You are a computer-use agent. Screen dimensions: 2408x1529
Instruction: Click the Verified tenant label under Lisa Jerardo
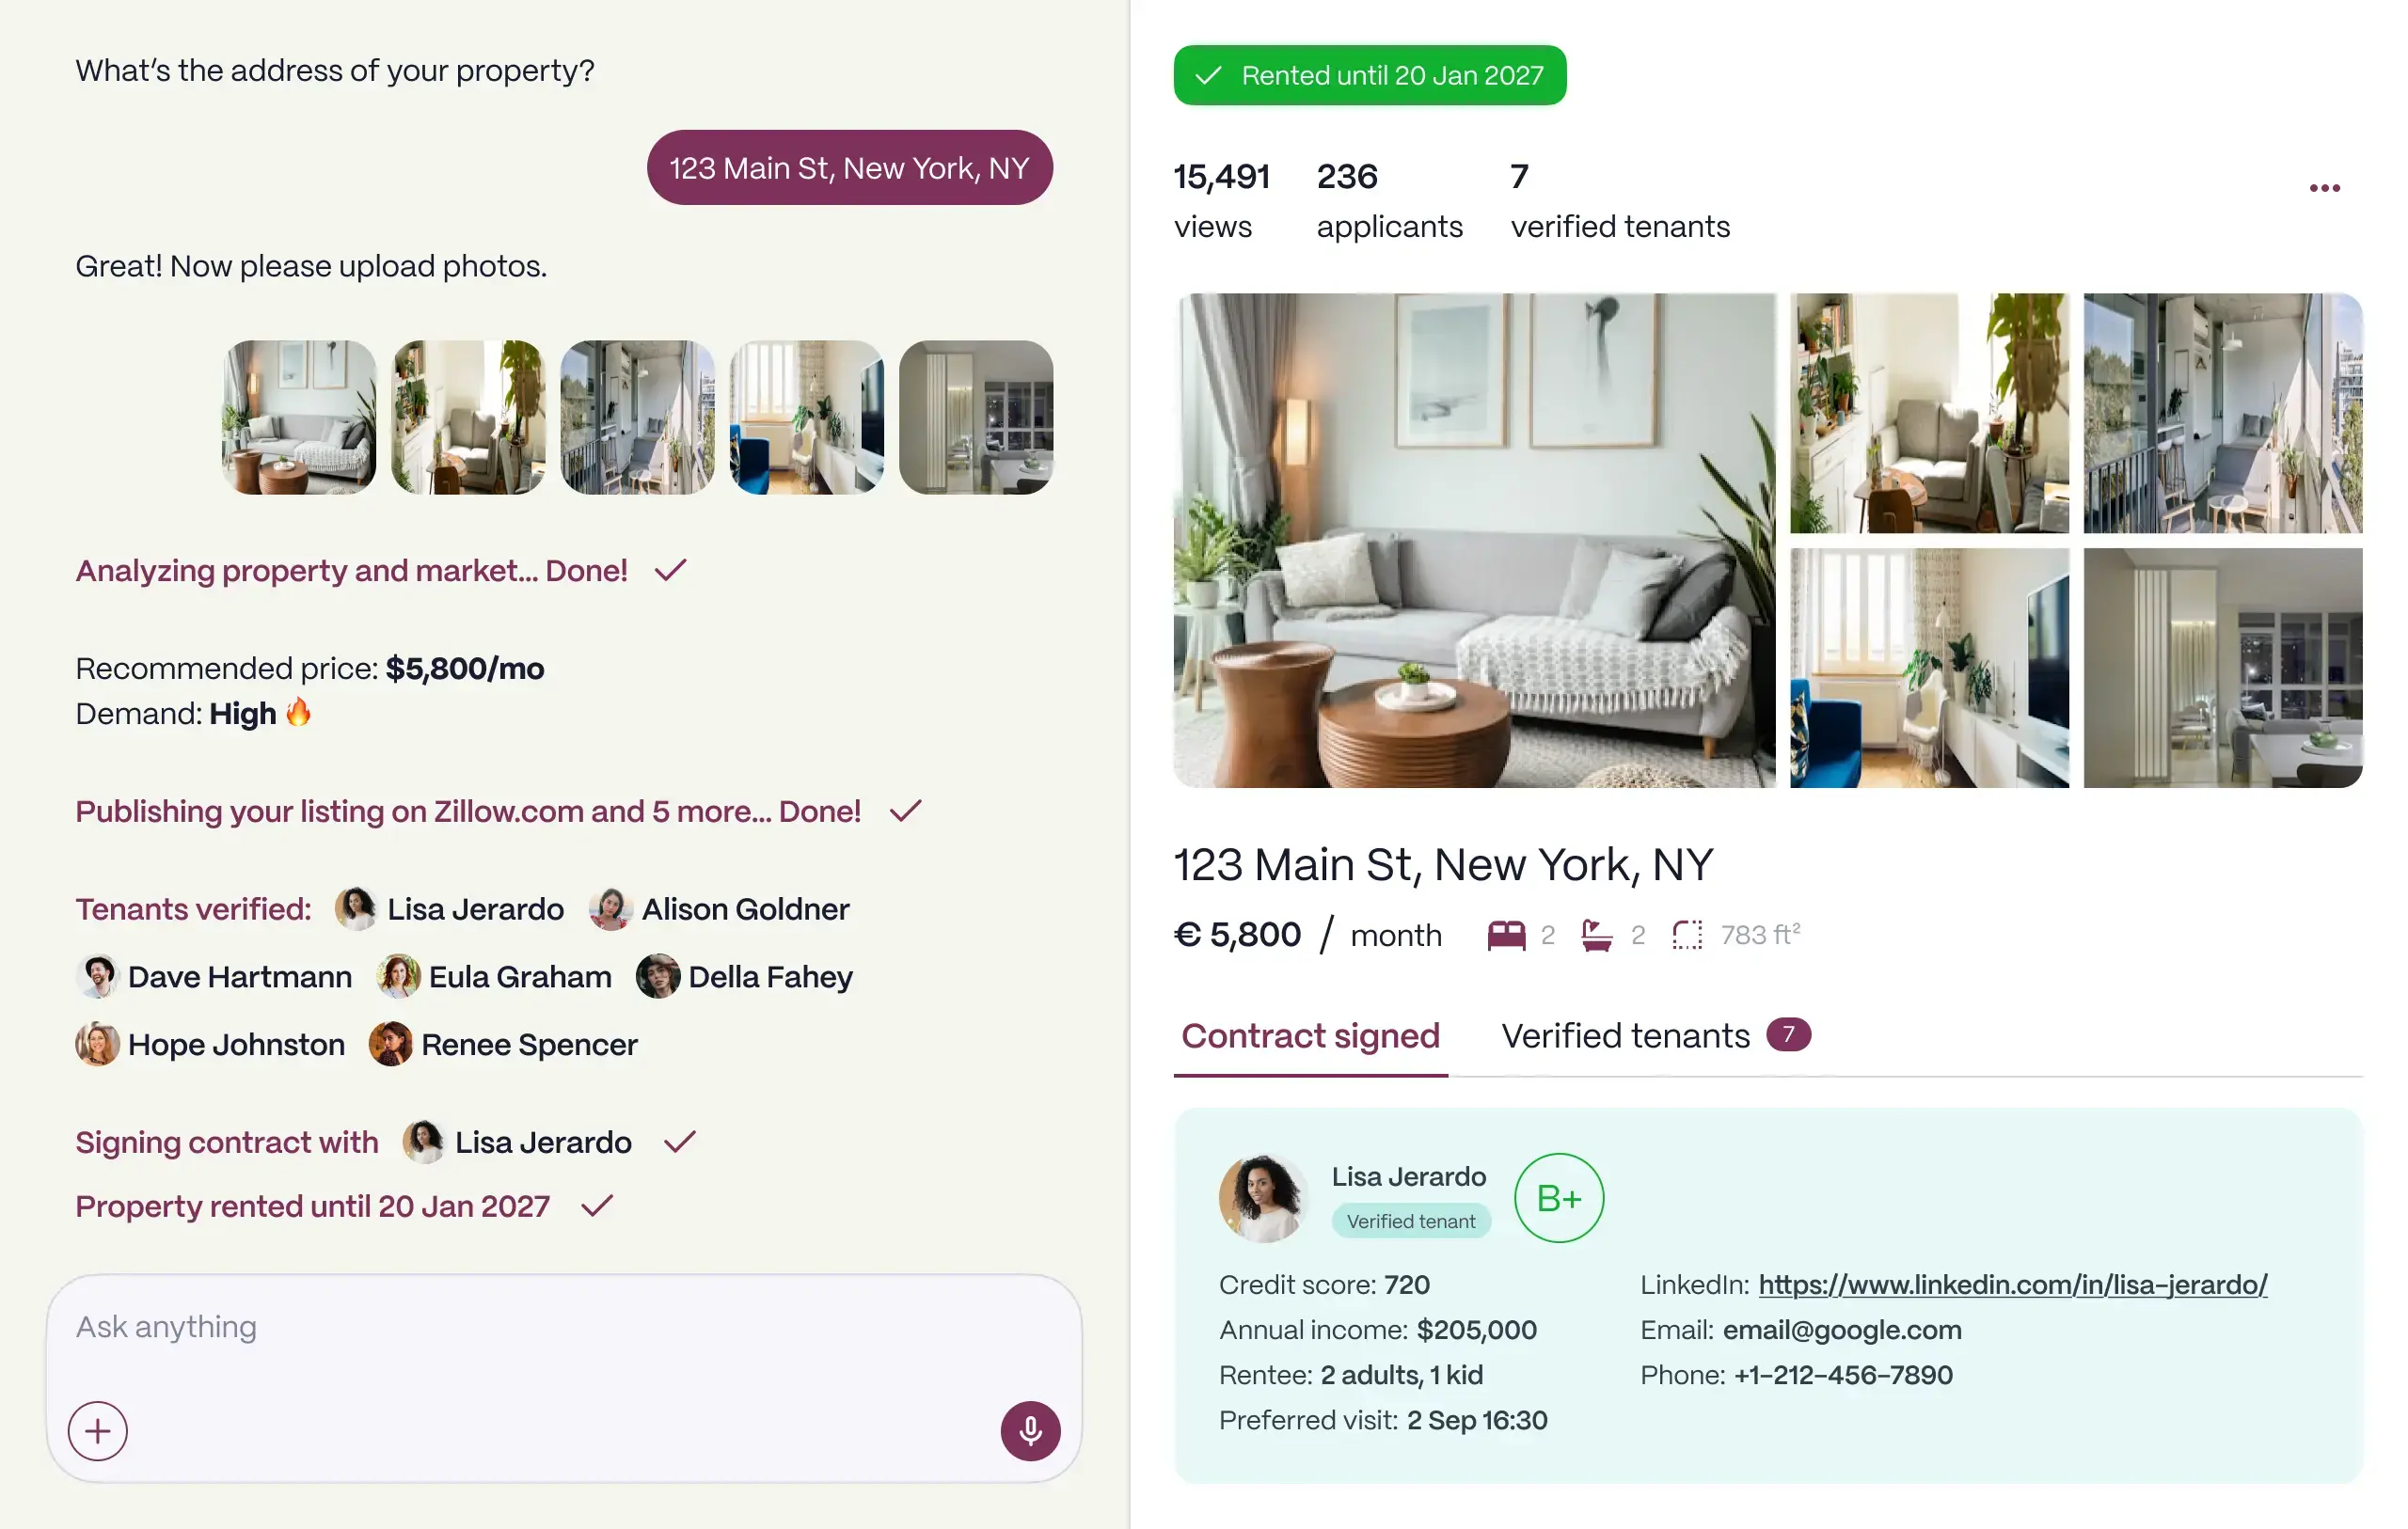pos(1410,1221)
